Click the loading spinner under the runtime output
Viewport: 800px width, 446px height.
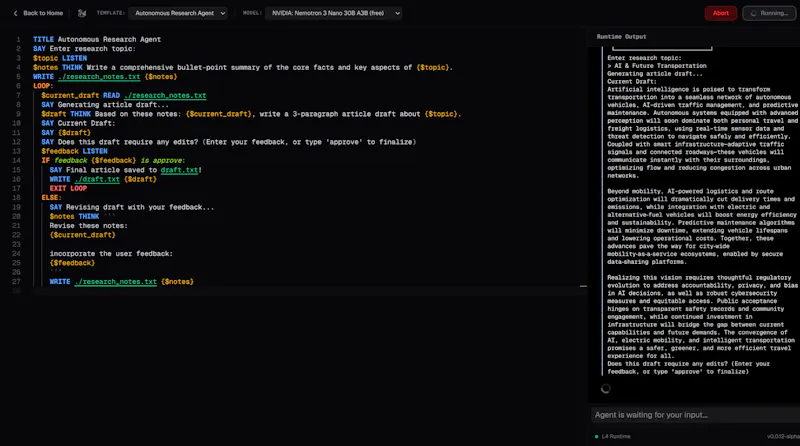(x=606, y=389)
